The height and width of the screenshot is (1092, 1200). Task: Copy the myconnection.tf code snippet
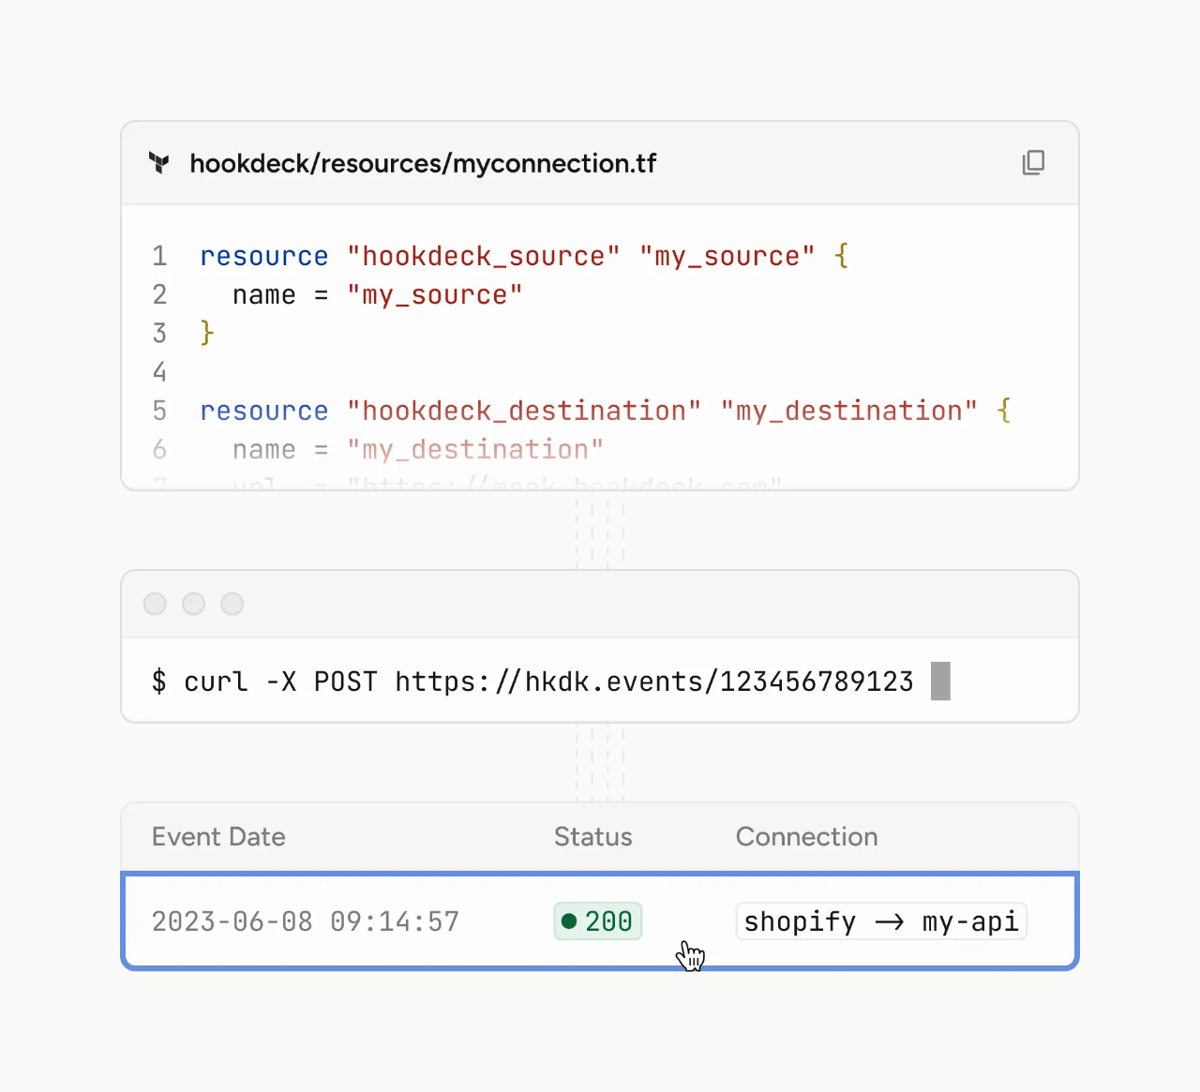click(1033, 162)
